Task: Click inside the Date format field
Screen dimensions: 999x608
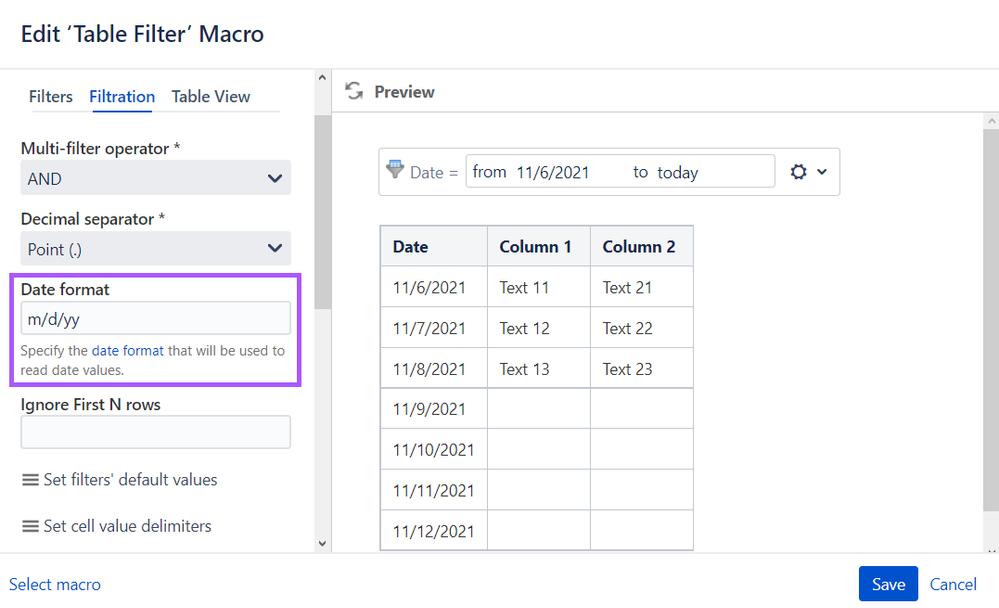Action: 155,317
